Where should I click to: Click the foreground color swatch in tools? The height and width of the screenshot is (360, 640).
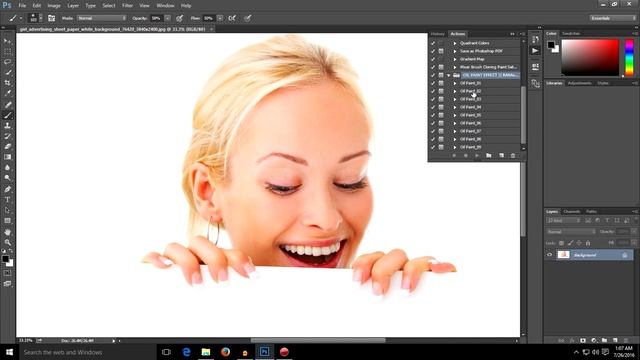click(5, 259)
